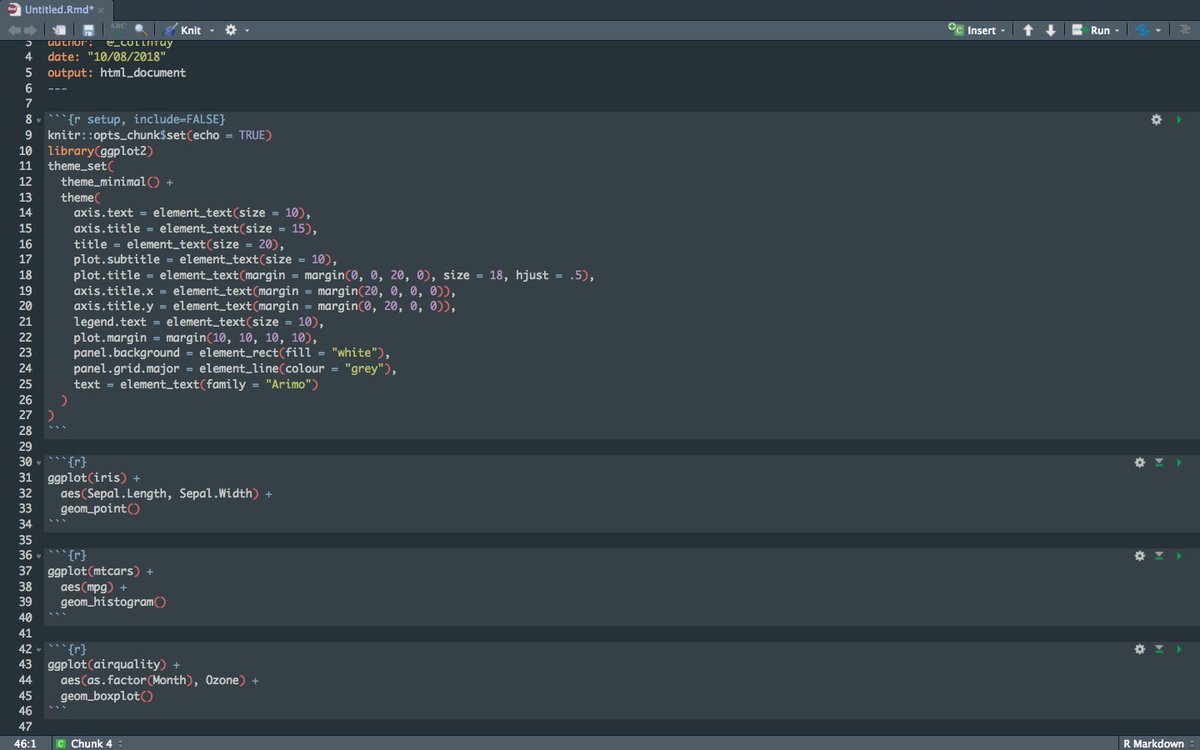Close the Untitled.Rmd tab
Image resolution: width=1200 pixels, height=750 pixels.
[x=101, y=9]
